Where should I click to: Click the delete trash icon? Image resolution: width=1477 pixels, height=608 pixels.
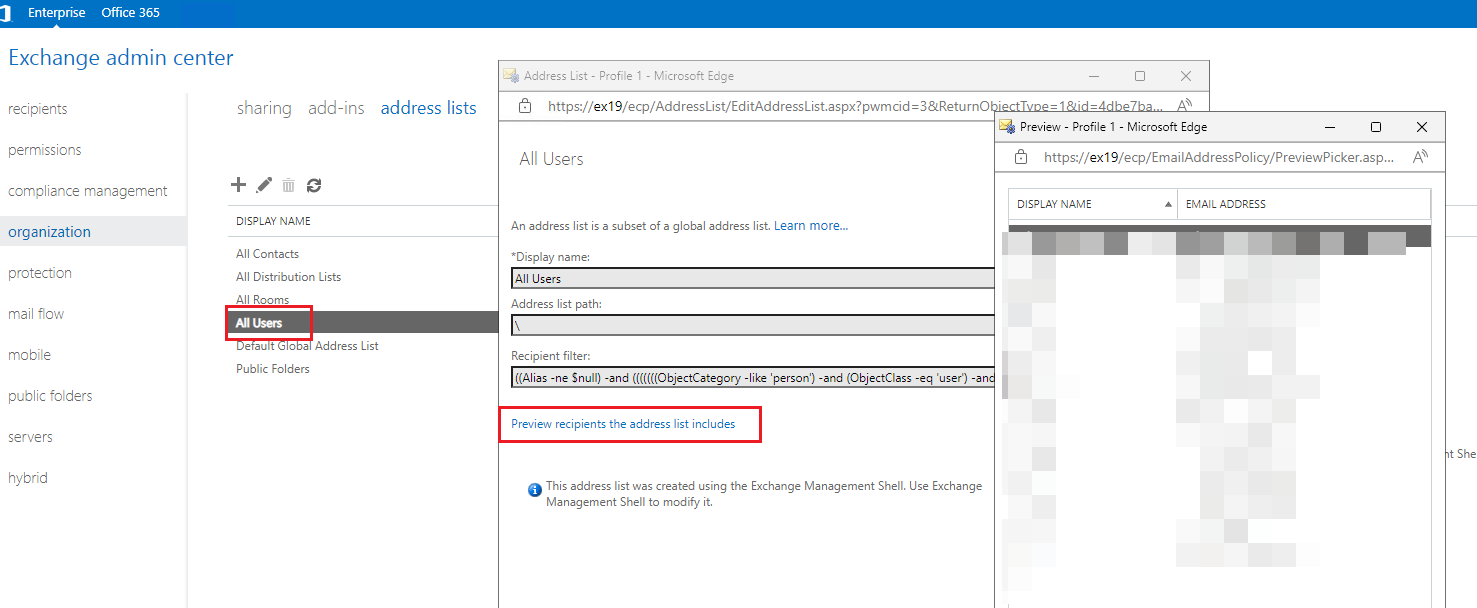(289, 185)
